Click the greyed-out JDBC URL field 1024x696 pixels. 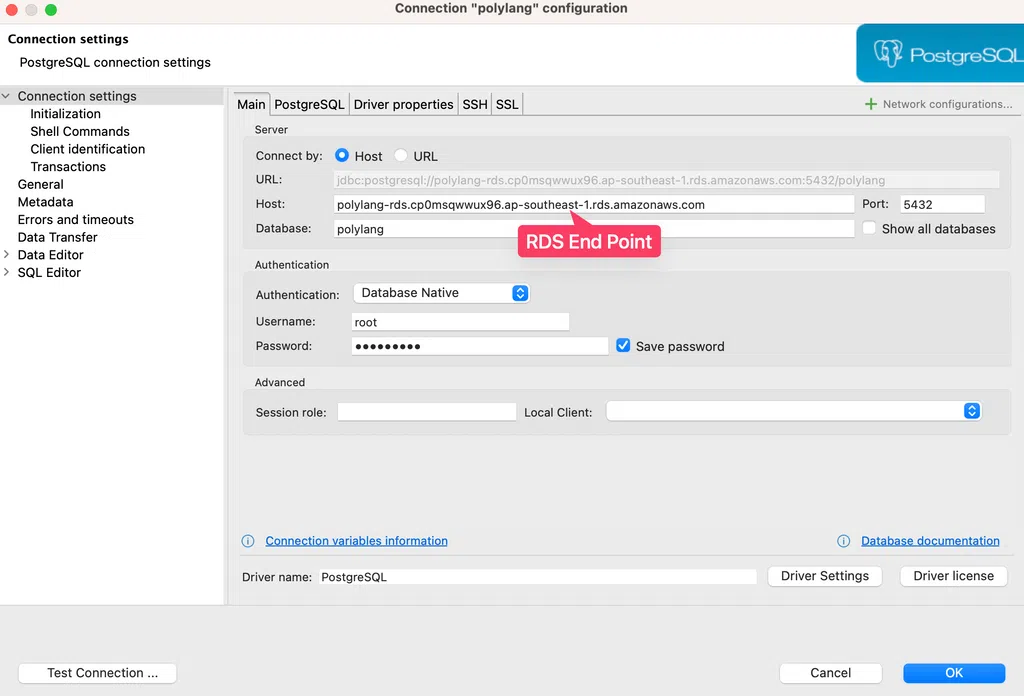point(666,180)
